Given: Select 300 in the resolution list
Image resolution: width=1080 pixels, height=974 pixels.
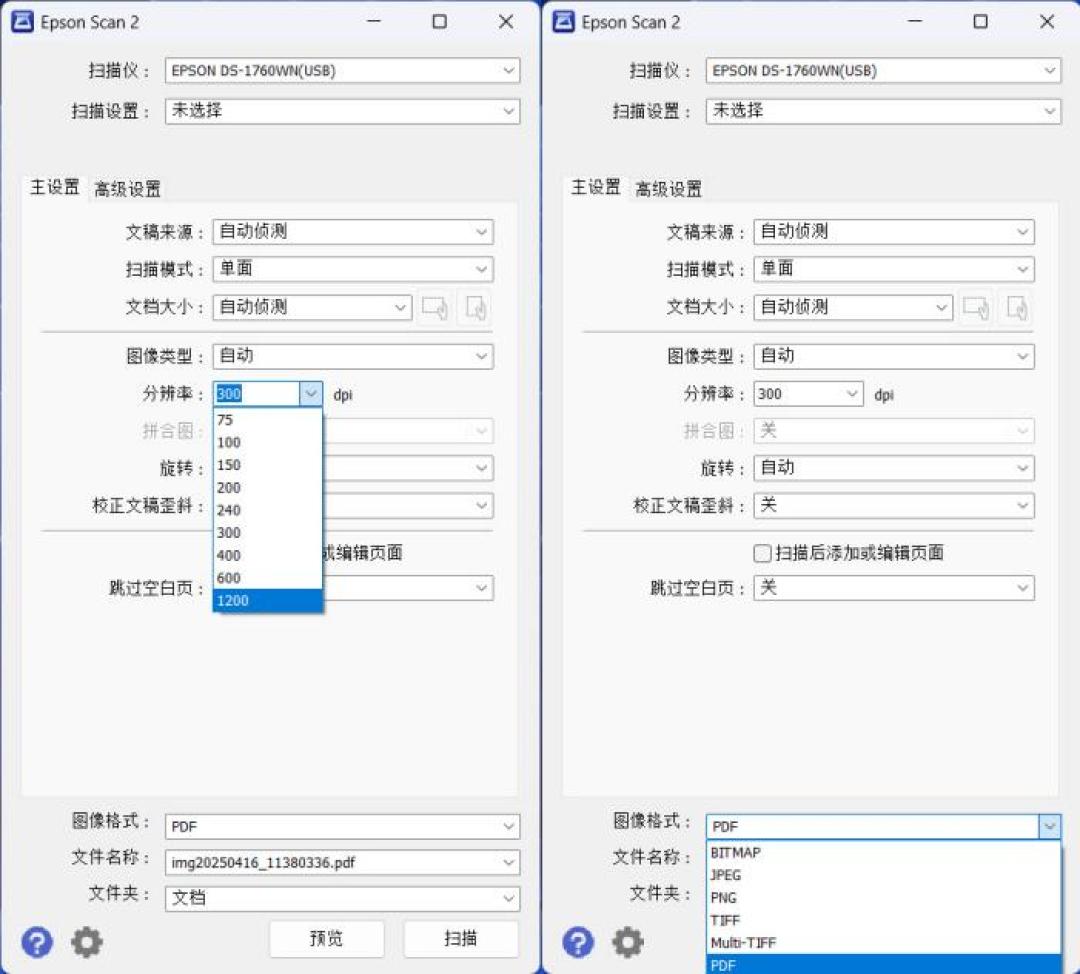Looking at the screenshot, I should coord(268,533).
